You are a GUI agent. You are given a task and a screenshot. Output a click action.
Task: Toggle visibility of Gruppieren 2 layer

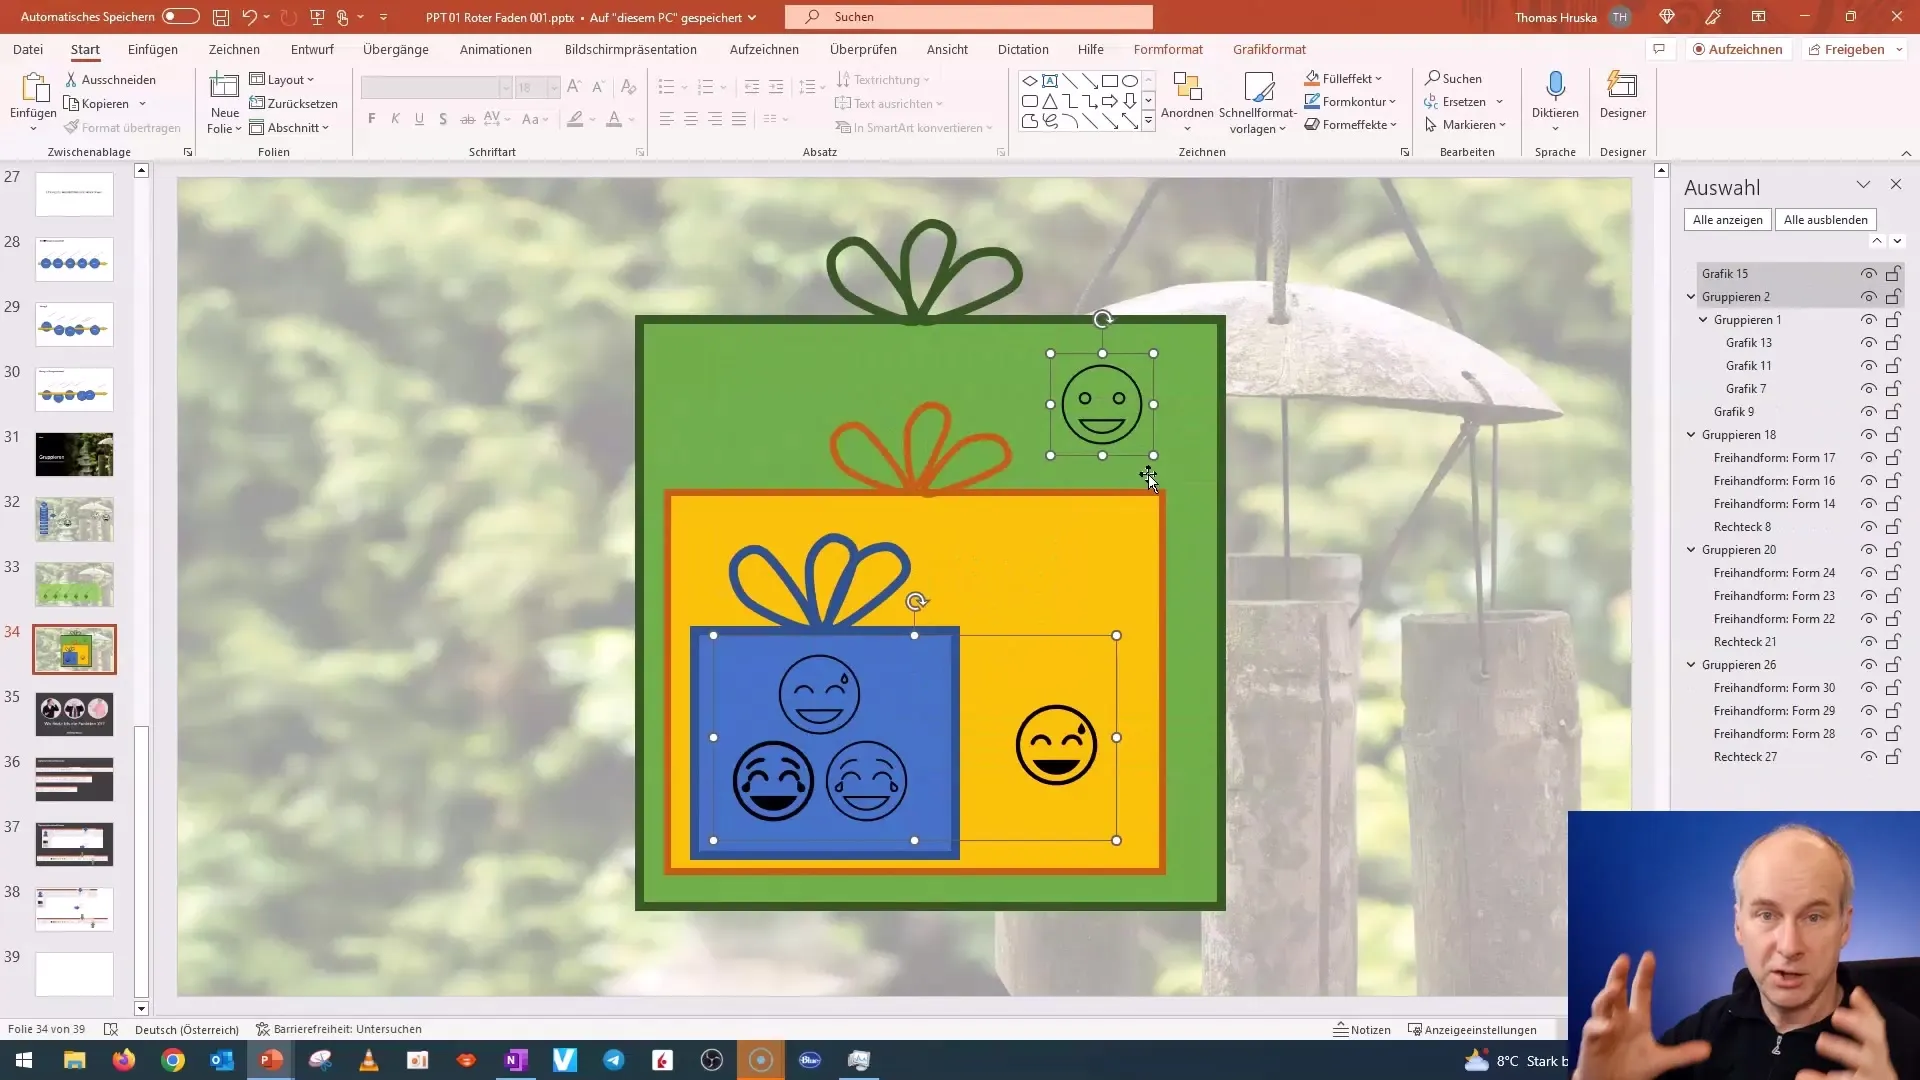(1869, 295)
